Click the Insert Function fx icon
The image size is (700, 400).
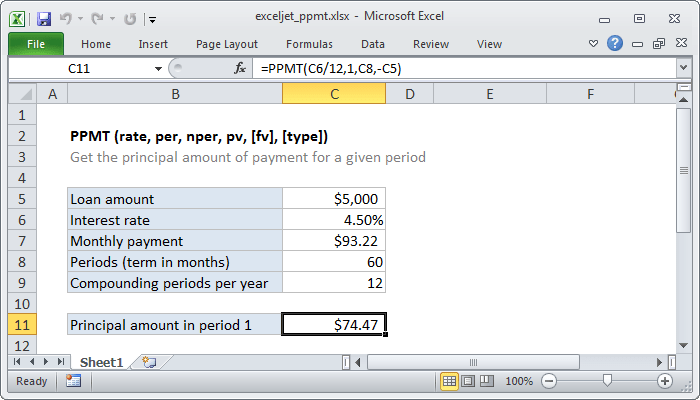240,68
